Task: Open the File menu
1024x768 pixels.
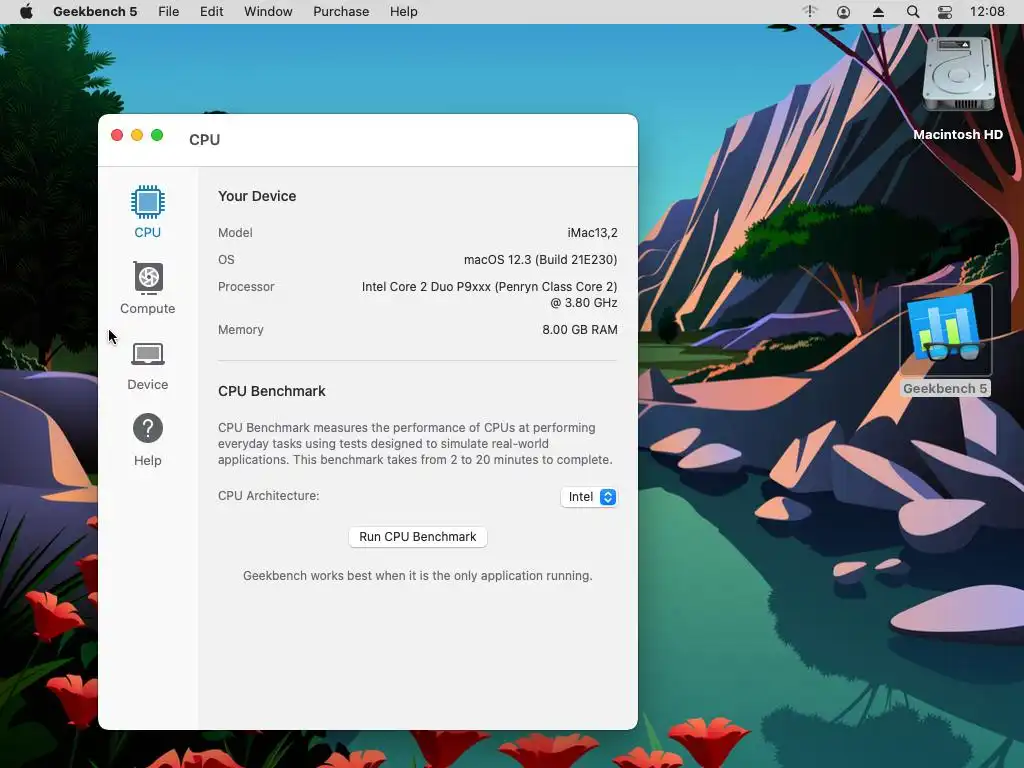Action: [x=168, y=12]
